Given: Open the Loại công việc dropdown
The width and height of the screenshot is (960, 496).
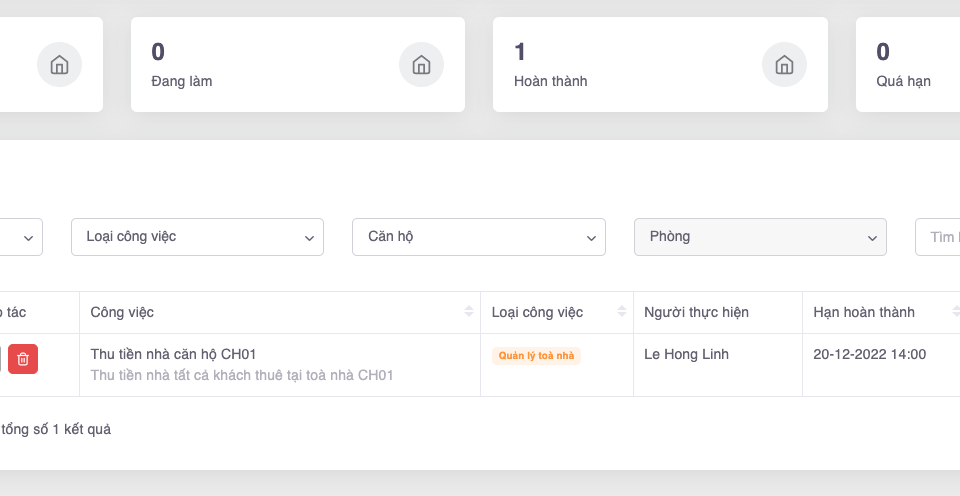Looking at the screenshot, I should click(x=197, y=237).
